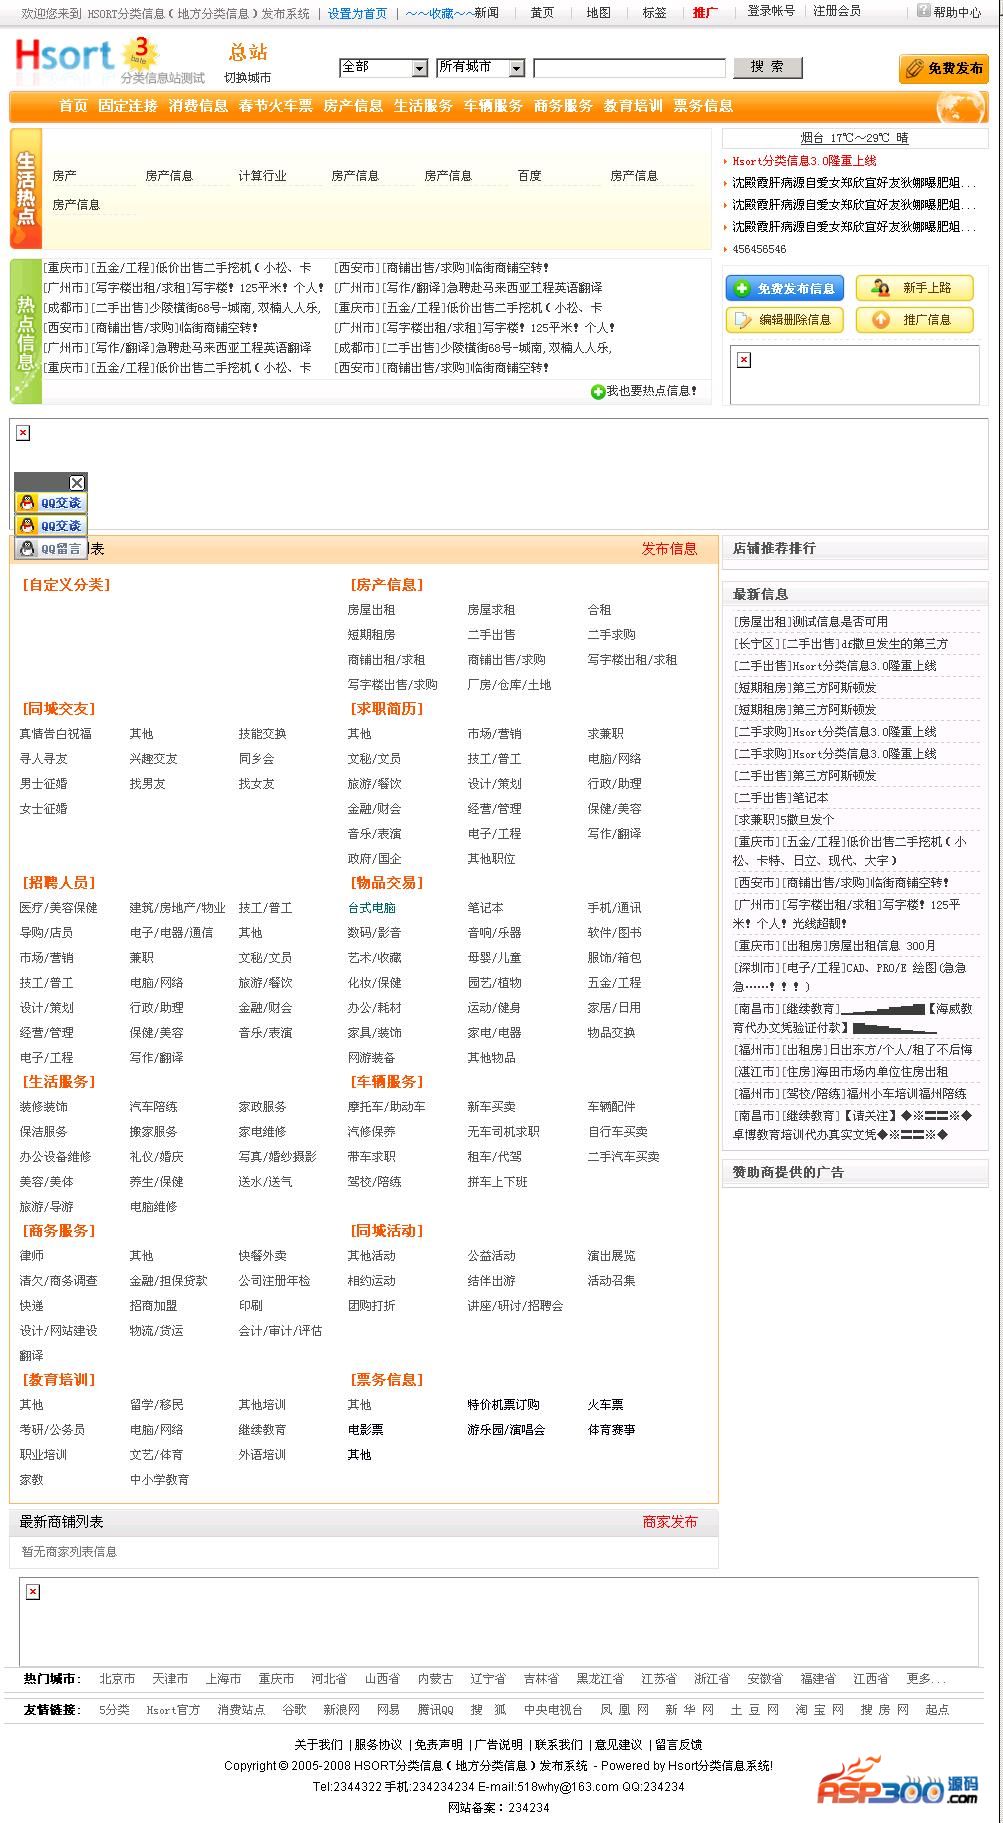This screenshot has width=1003, height=1823.
Task: Click 更多... cities link
Action: pyautogui.click(x=926, y=1679)
